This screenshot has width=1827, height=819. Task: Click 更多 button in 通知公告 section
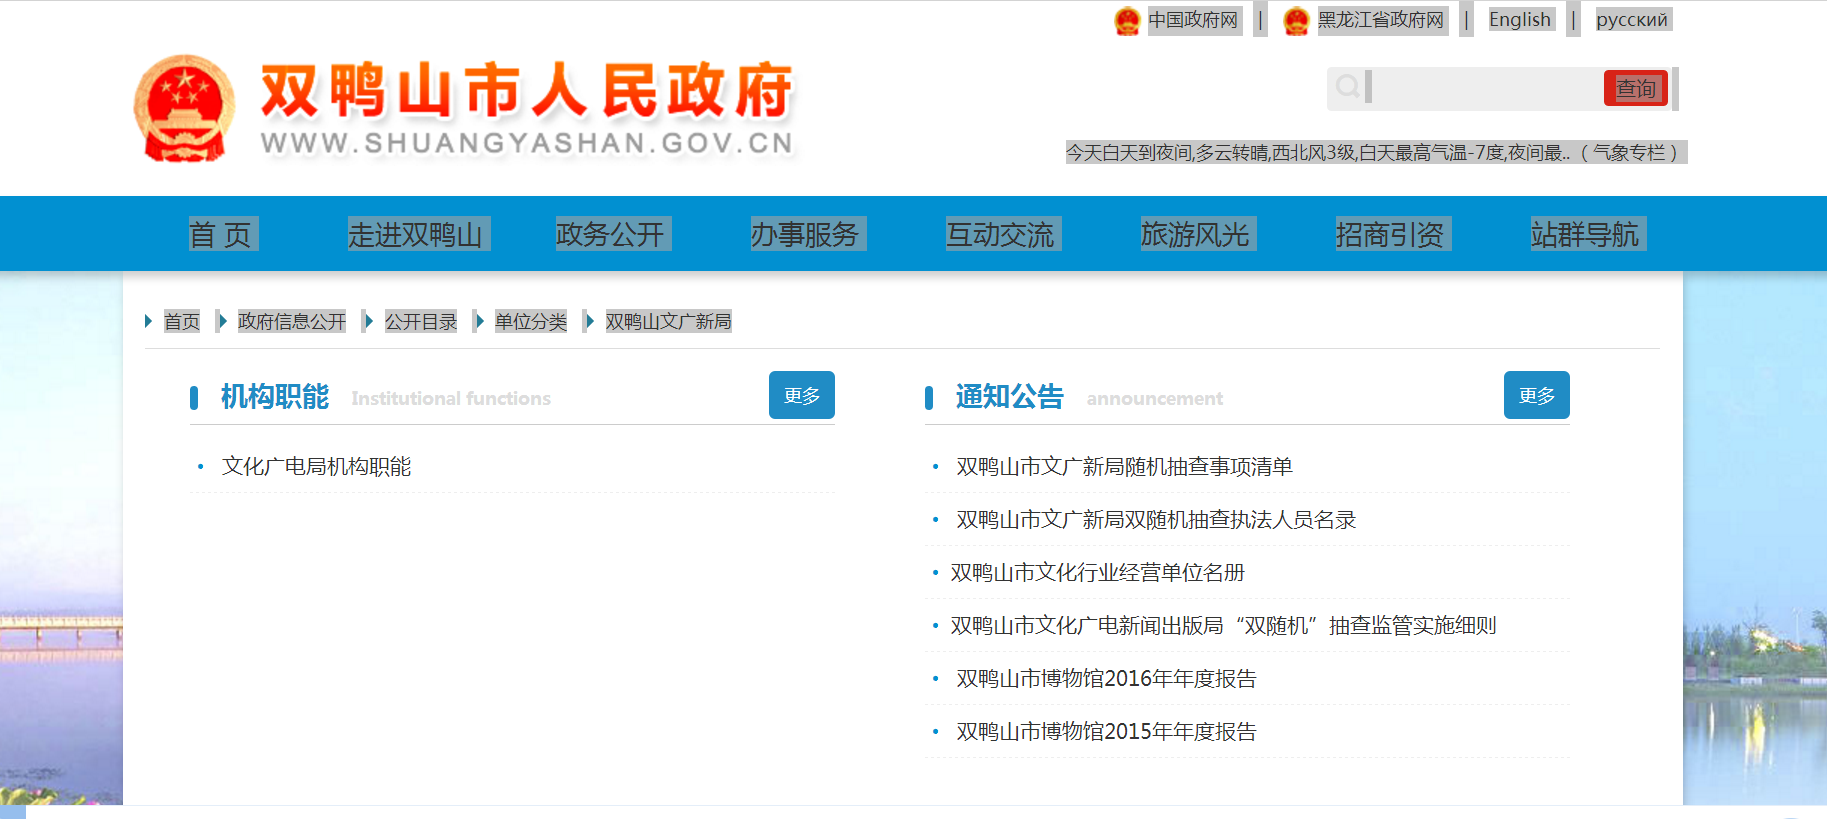pyautogui.click(x=1536, y=395)
